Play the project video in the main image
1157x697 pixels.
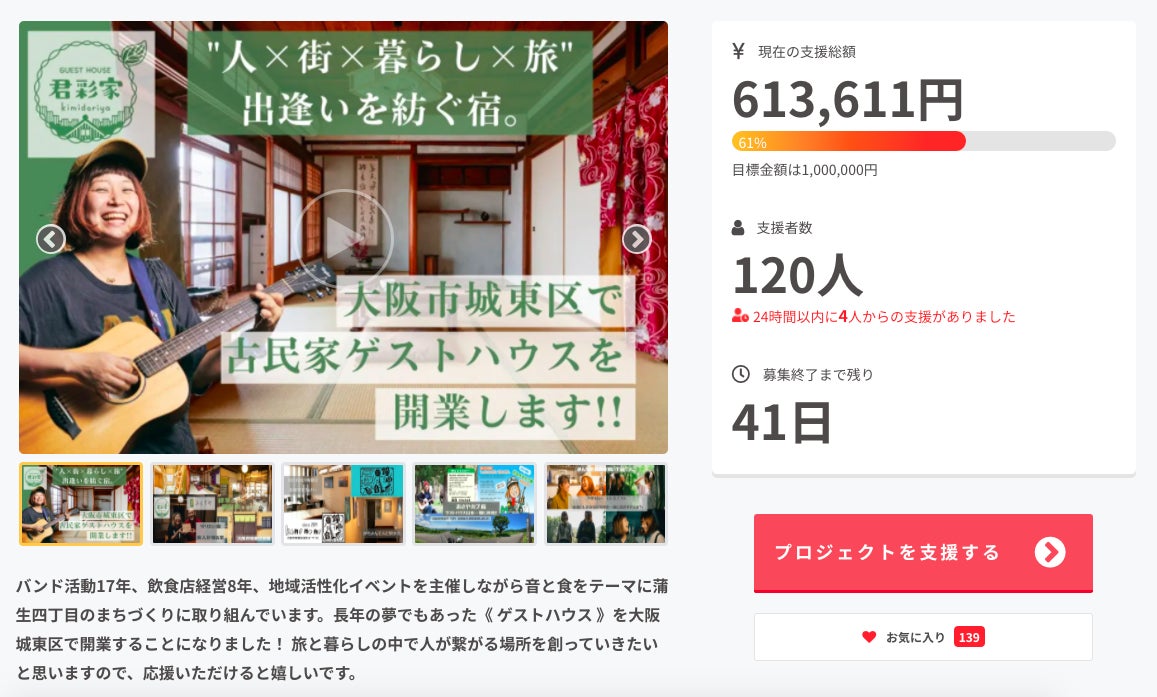tap(344, 239)
